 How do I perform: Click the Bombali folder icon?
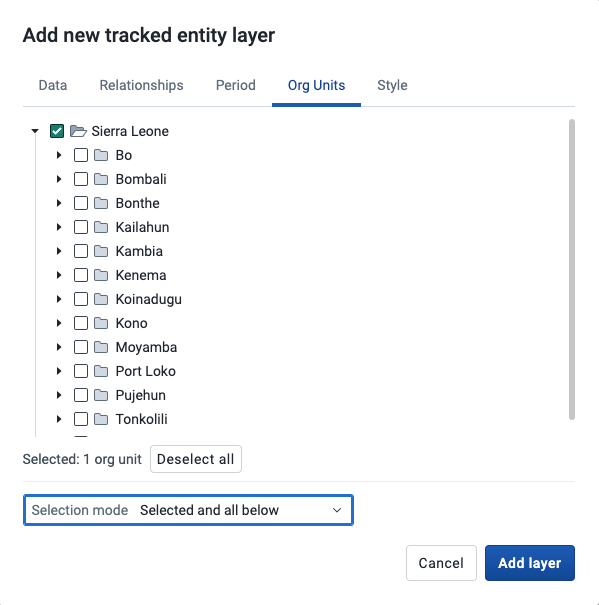click(x=101, y=179)
